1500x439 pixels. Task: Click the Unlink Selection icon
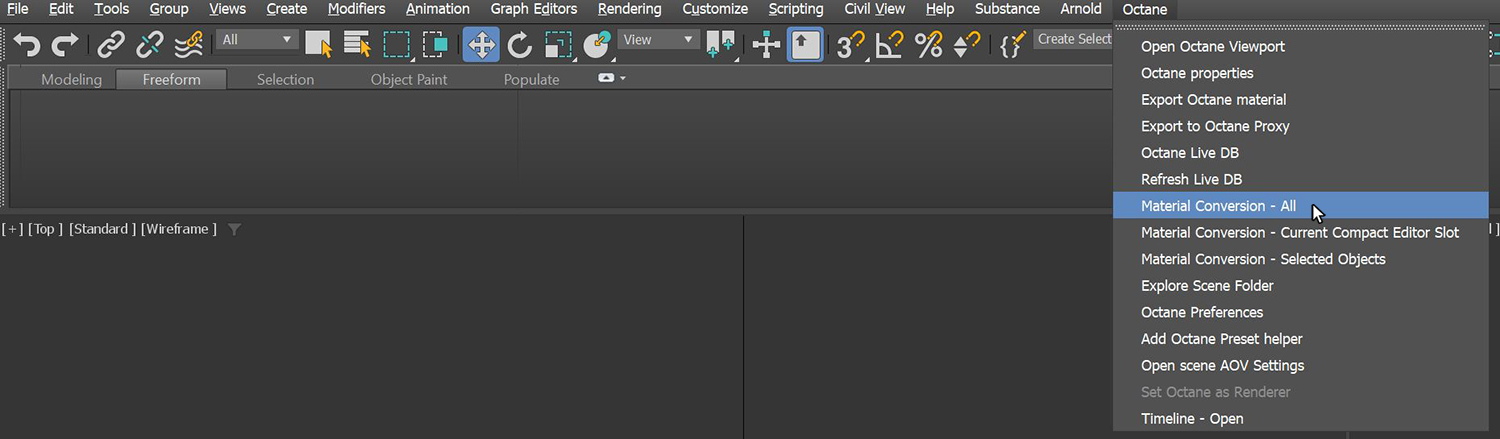(150, 45)
